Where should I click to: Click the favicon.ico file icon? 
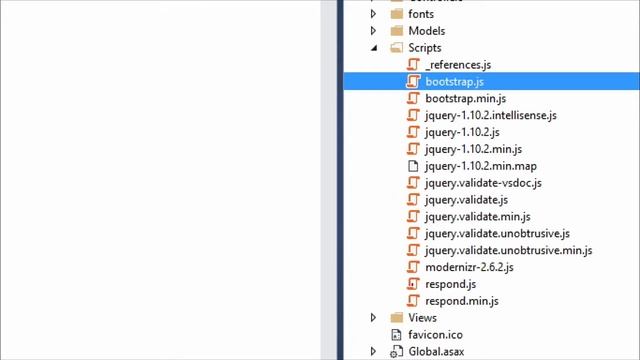[396, 335]
